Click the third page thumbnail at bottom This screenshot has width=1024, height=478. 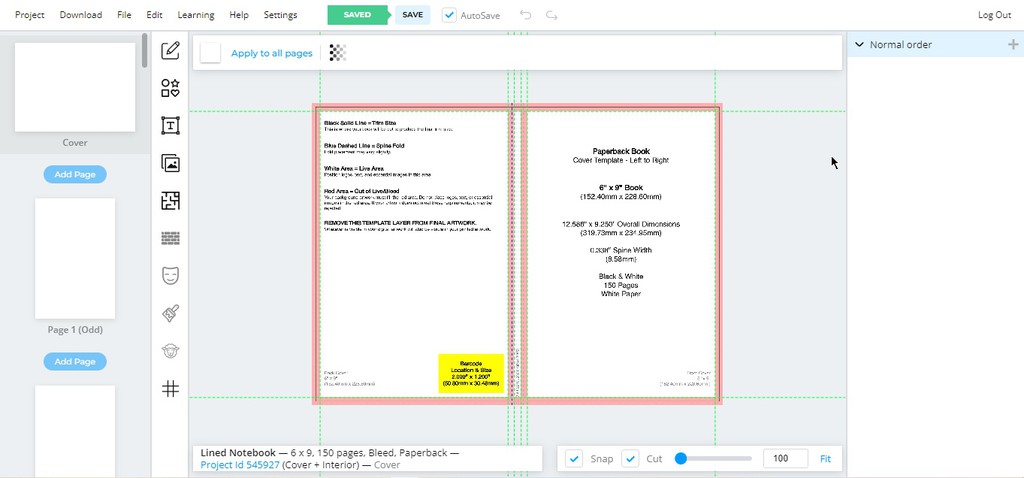(x=75, y=431)
